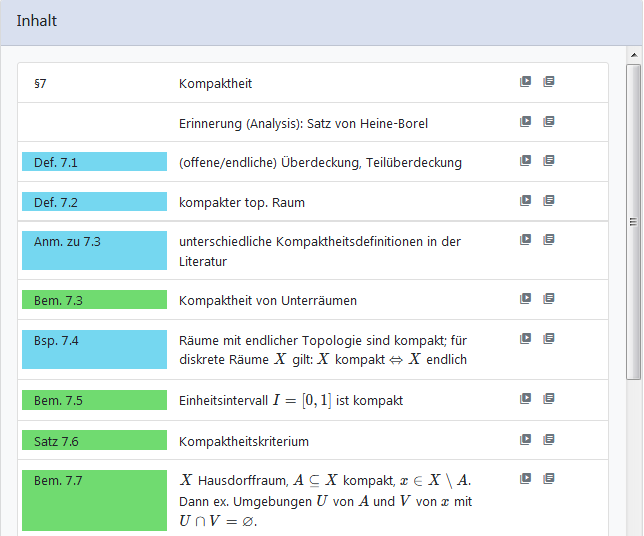Open notes for Bem. 7.7 Hausdorffraum
Viewport: 644px width, 536px height.
549,478
